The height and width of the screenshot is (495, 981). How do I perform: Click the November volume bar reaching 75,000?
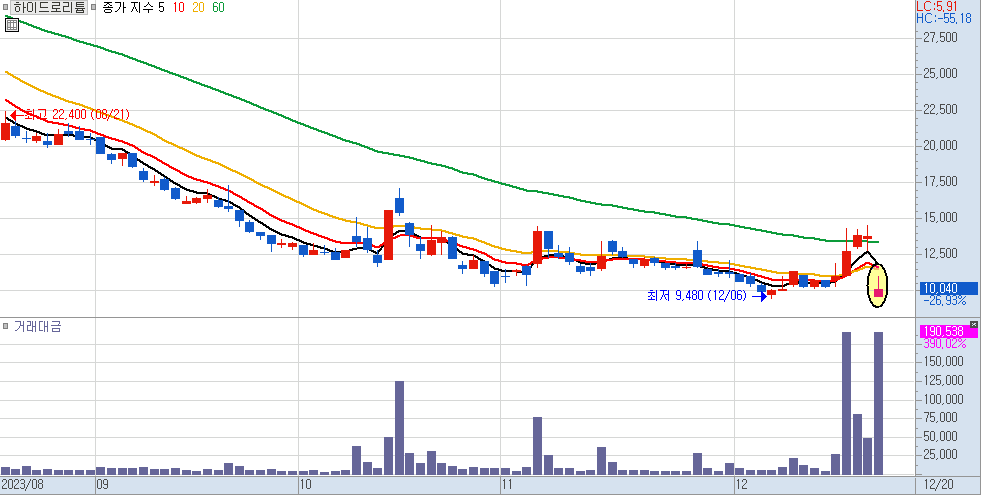(537, 446)
